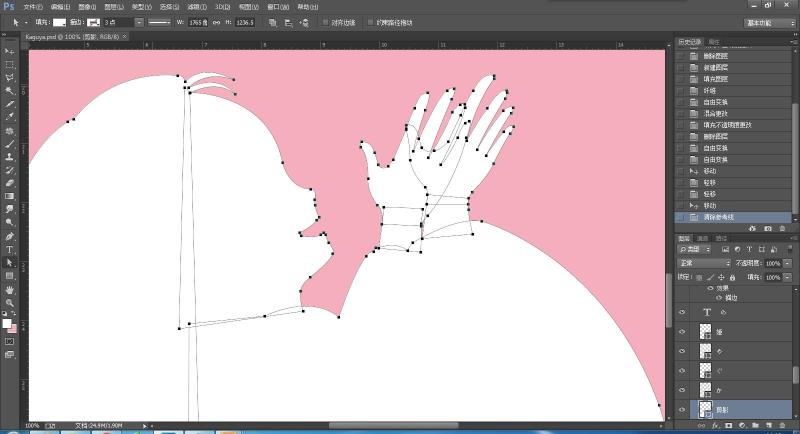Open the blend mode 正常 dropdown
The image size is (800, 434).
[704, 263]
